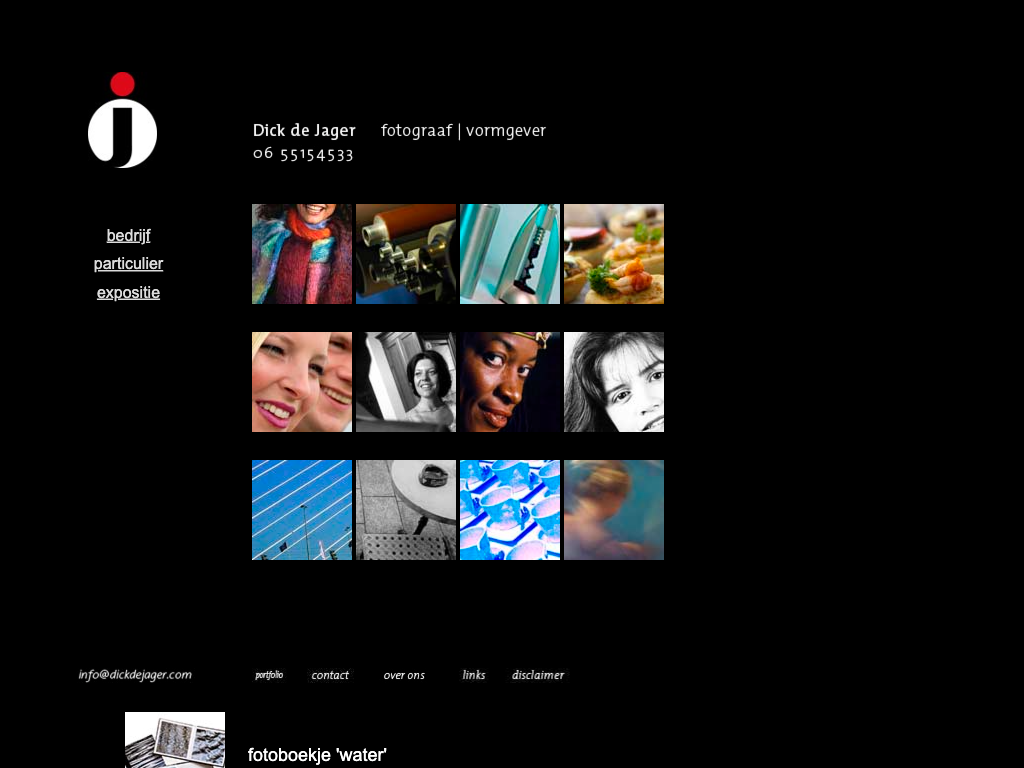
Task: Open the 'contact' footer menu item
Action: [x=330, y=675]
